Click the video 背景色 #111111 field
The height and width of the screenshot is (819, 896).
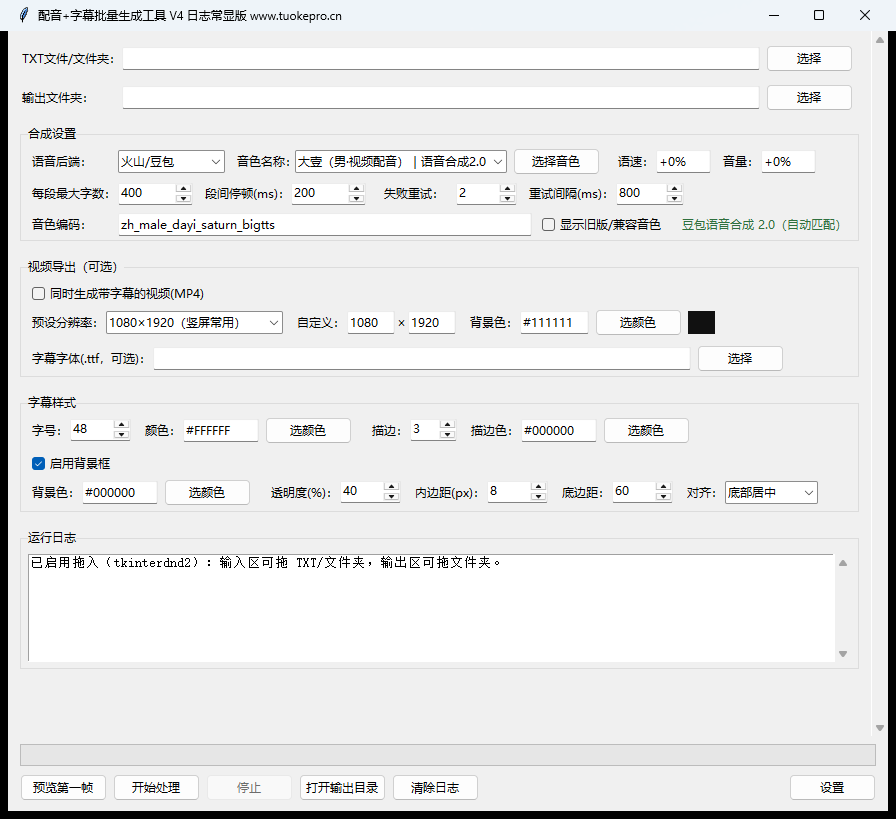pos(554,323)
